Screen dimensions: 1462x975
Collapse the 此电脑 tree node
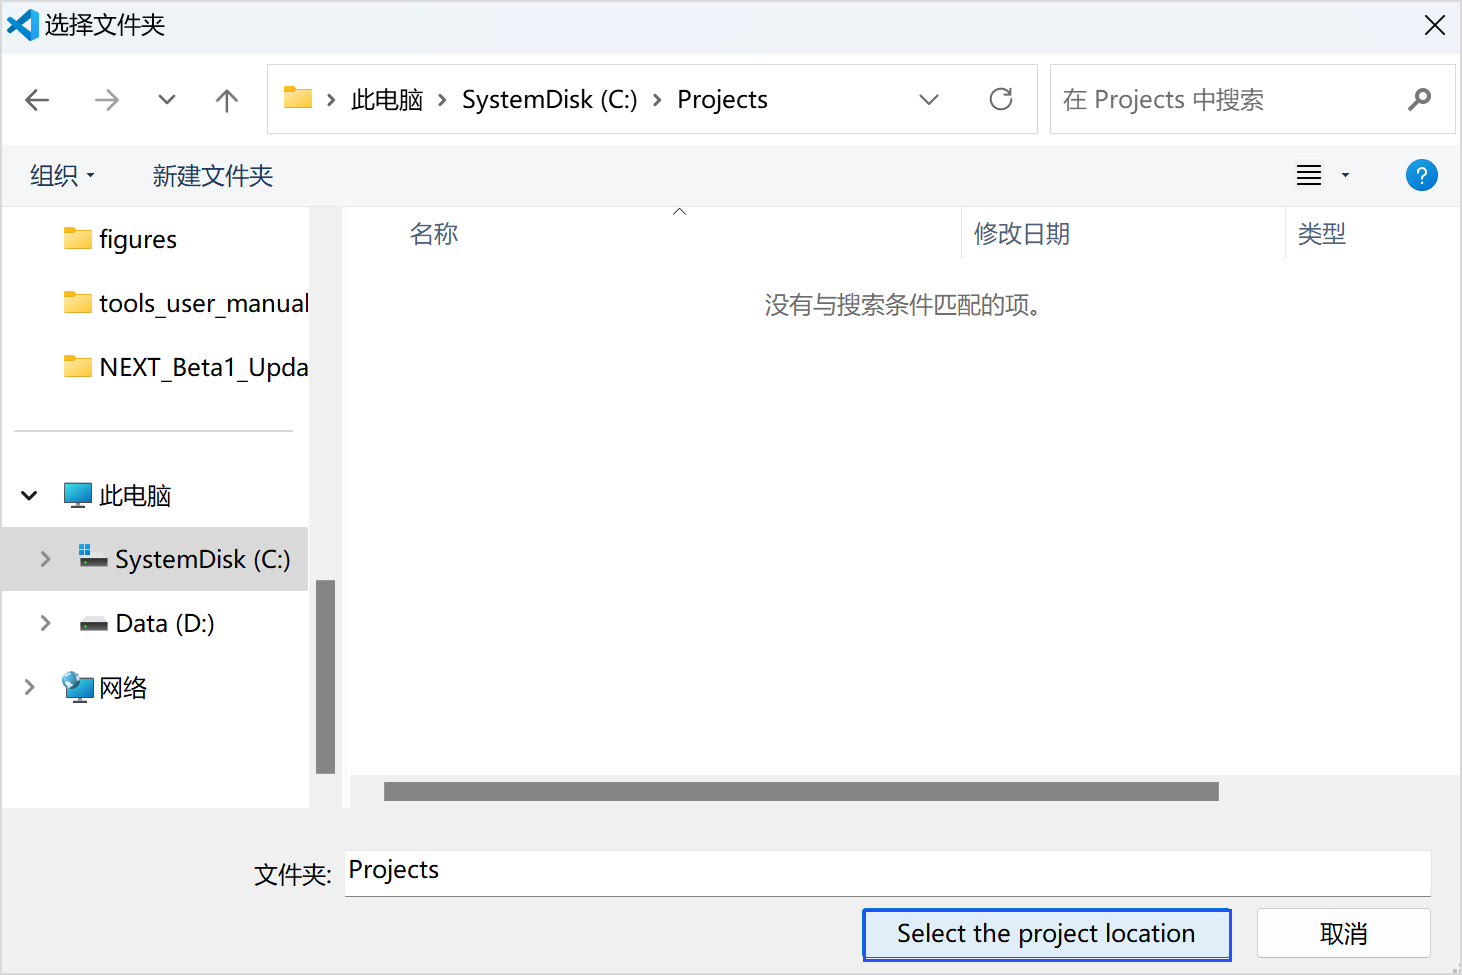(x=28, y=494)
